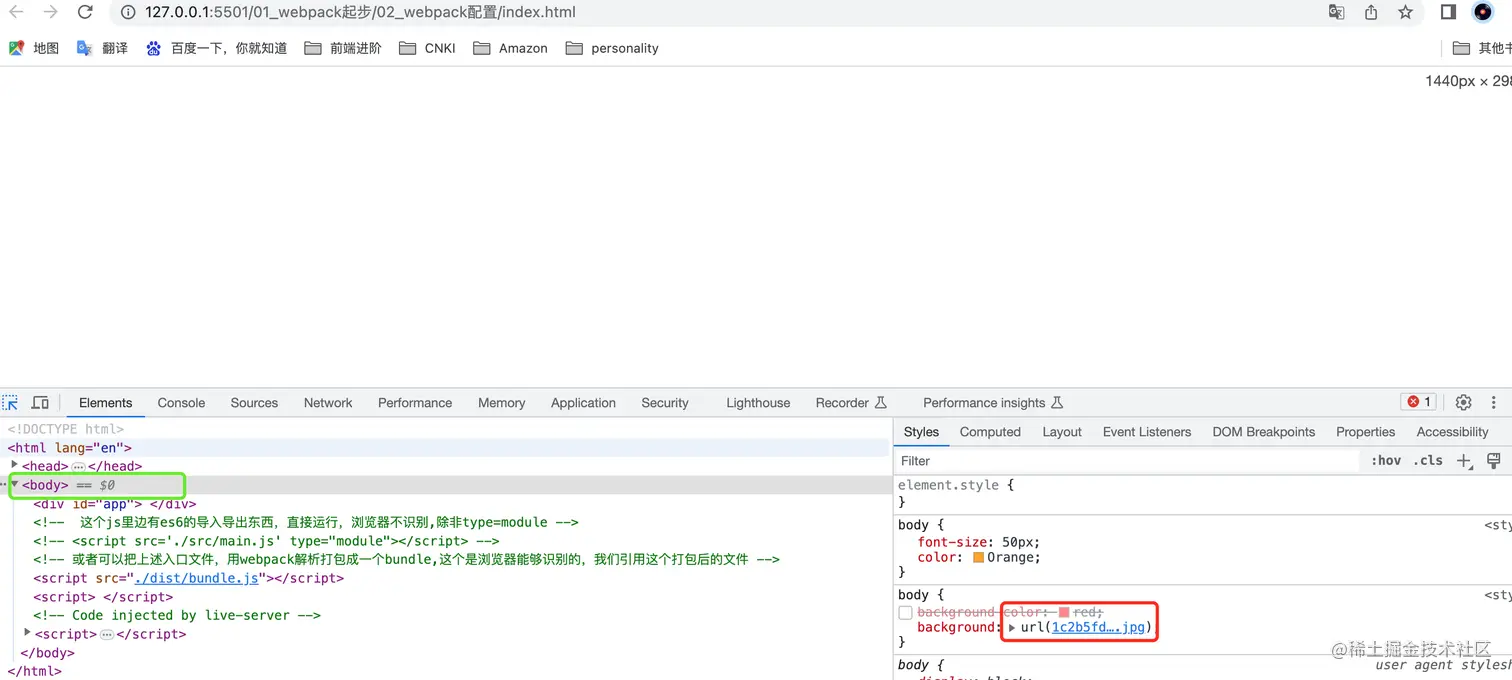Open the personality bookmark folder
Viewport: 1512px width, 680px height.
[x=612, y=48]
